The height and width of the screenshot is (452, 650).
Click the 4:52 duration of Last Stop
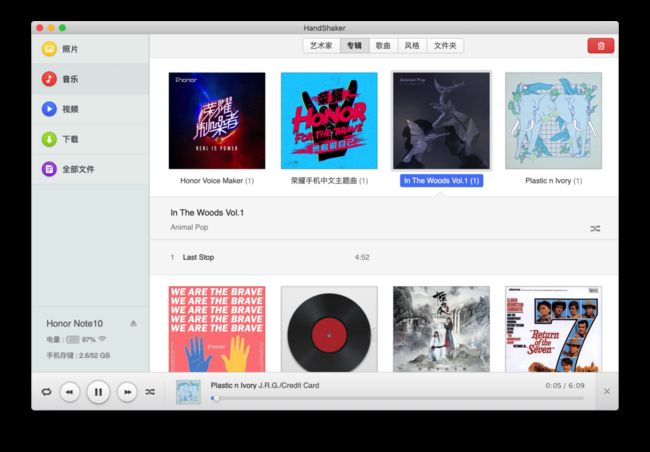(x=362, y=257)
